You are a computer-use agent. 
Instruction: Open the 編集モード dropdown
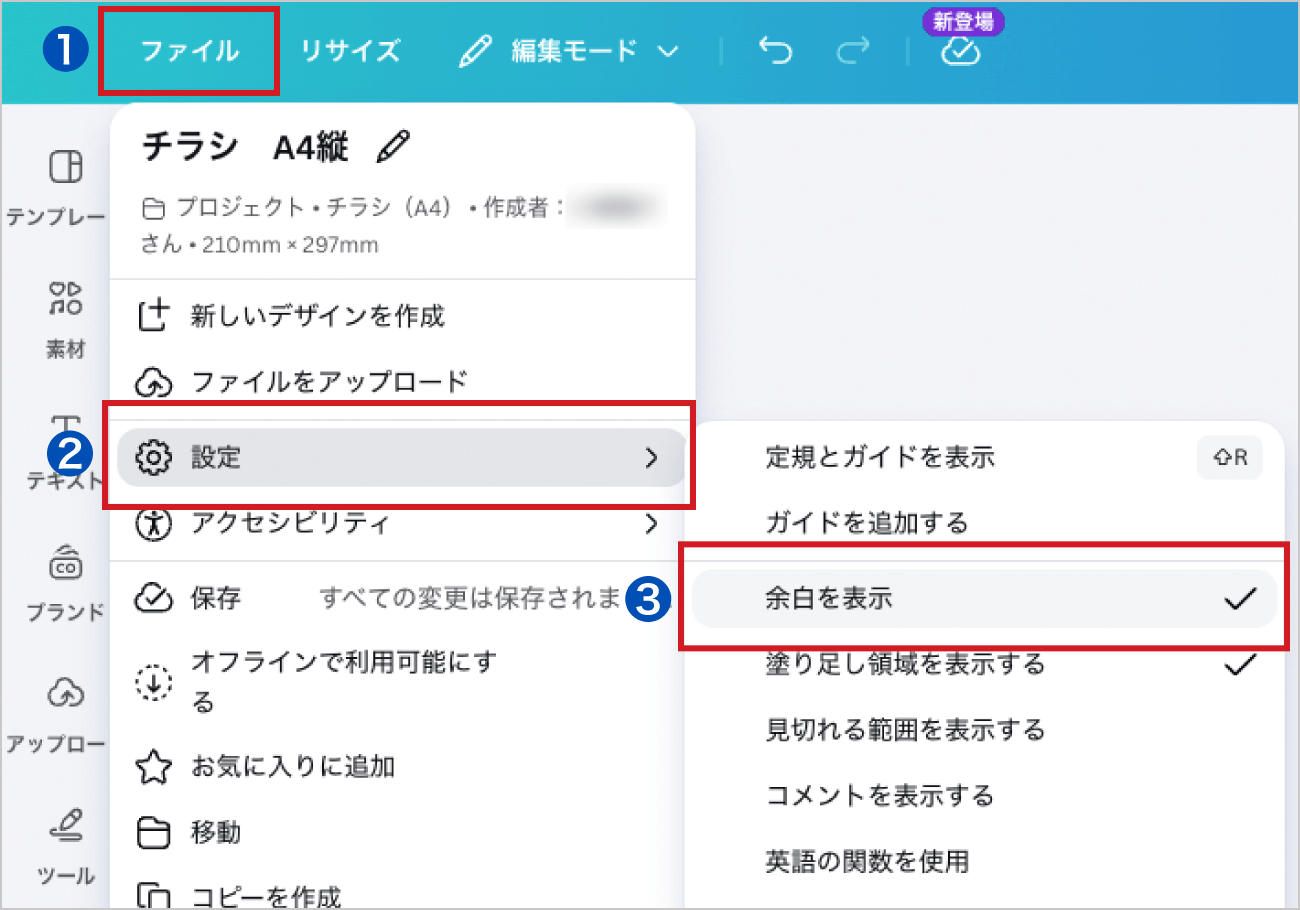click(x=568, y=51)
